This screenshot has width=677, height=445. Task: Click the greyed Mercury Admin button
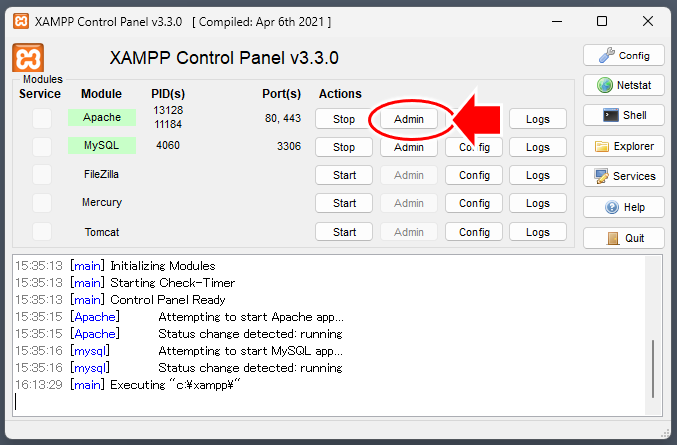tap(408, 203)
